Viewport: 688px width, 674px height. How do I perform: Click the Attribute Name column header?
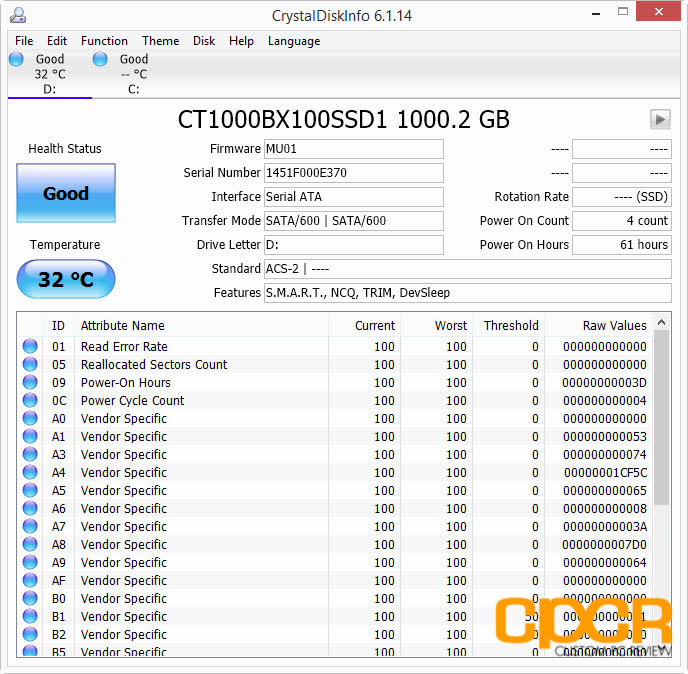pyautogui.click(x=201, y=326)
